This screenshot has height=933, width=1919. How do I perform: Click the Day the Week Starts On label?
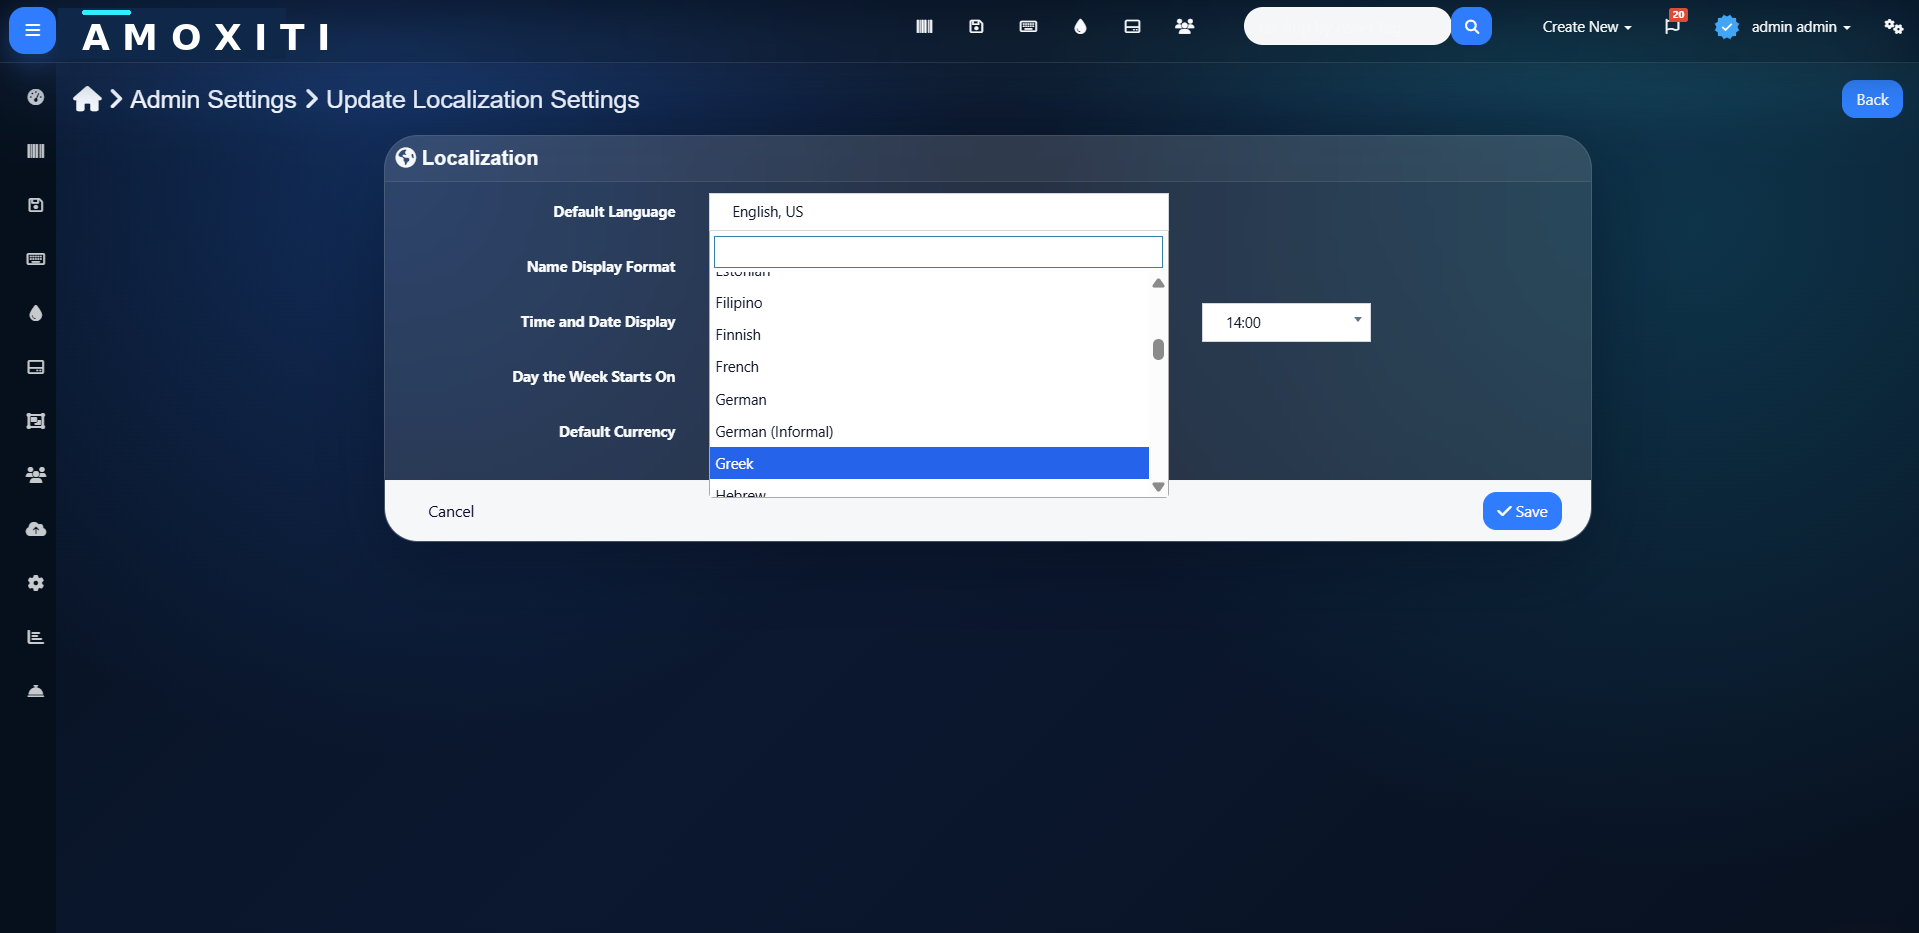coord(594,377)
